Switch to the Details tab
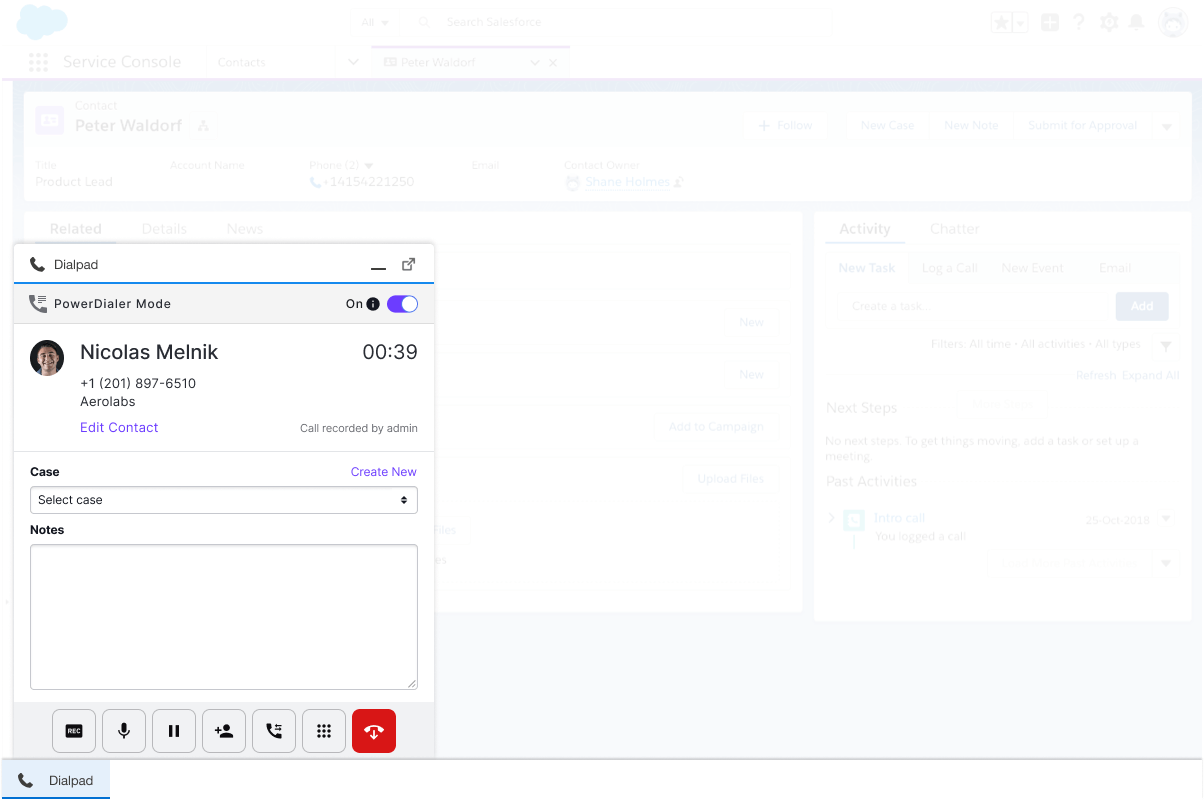The image size is (1204, 800). [x=164, y=229]
